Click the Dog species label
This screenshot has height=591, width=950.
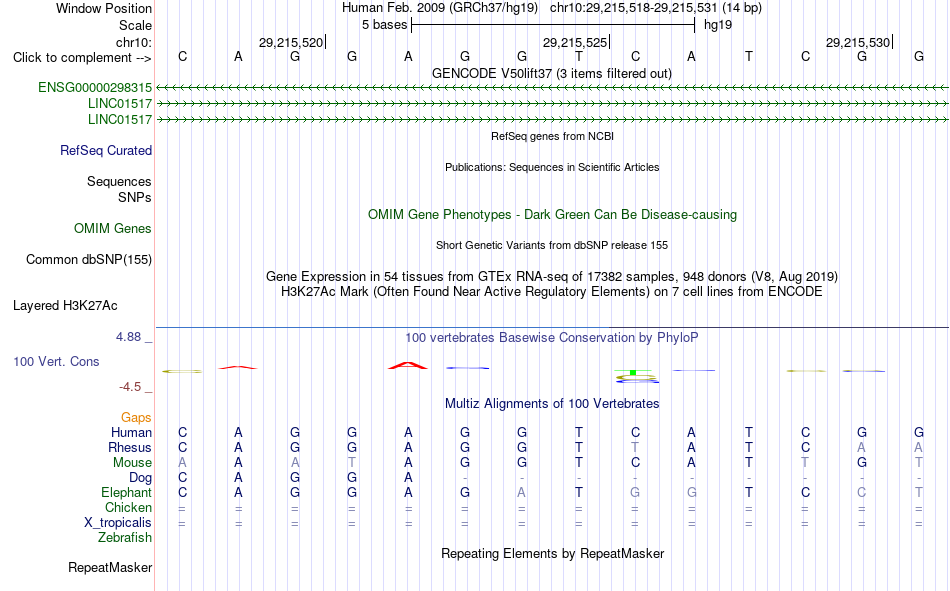[140, 478]
